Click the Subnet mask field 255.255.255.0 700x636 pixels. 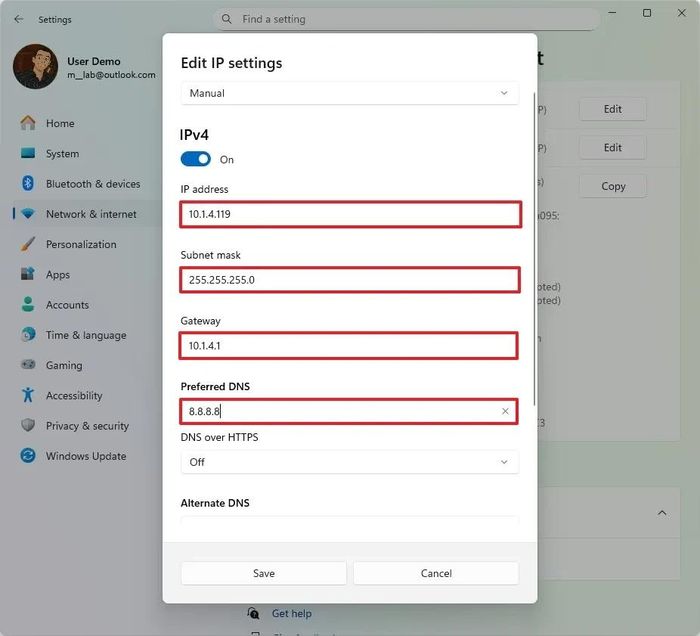point(350,280)
